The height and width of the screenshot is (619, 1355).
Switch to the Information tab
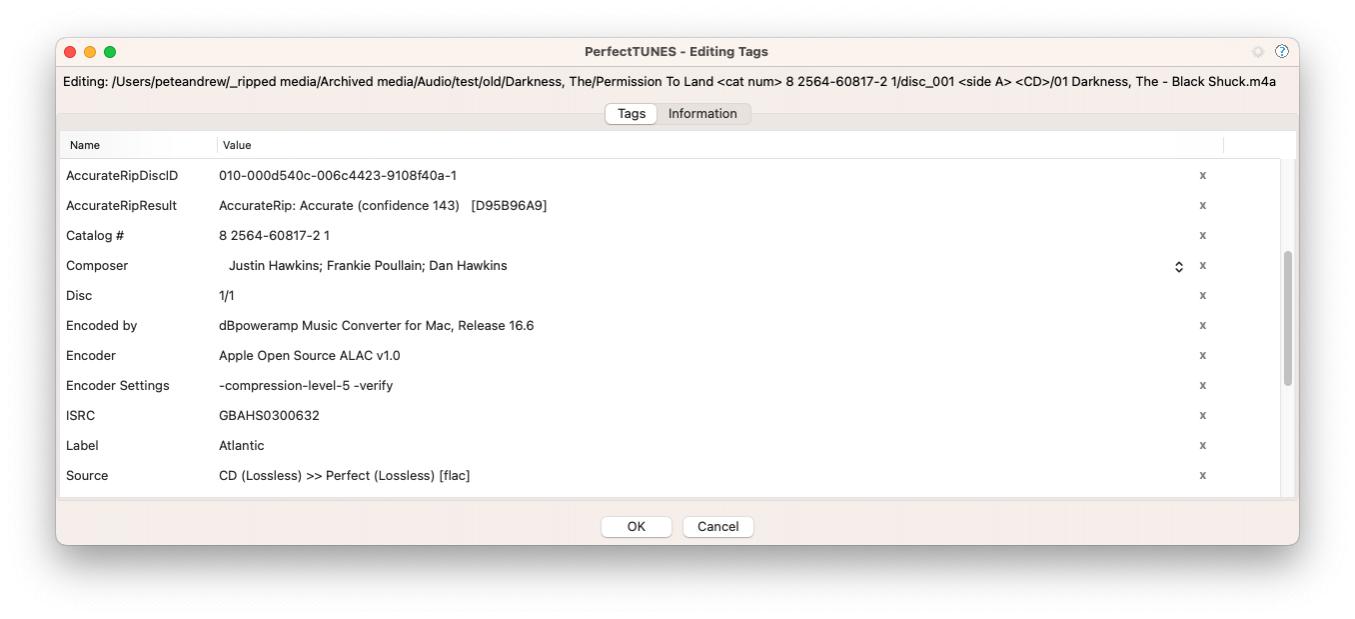702,114
